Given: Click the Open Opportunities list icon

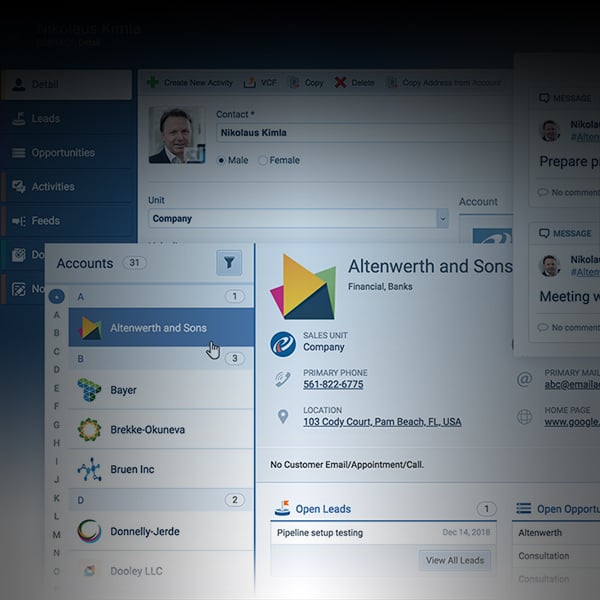Looking at the screenshot, I should tap(523, 508).
